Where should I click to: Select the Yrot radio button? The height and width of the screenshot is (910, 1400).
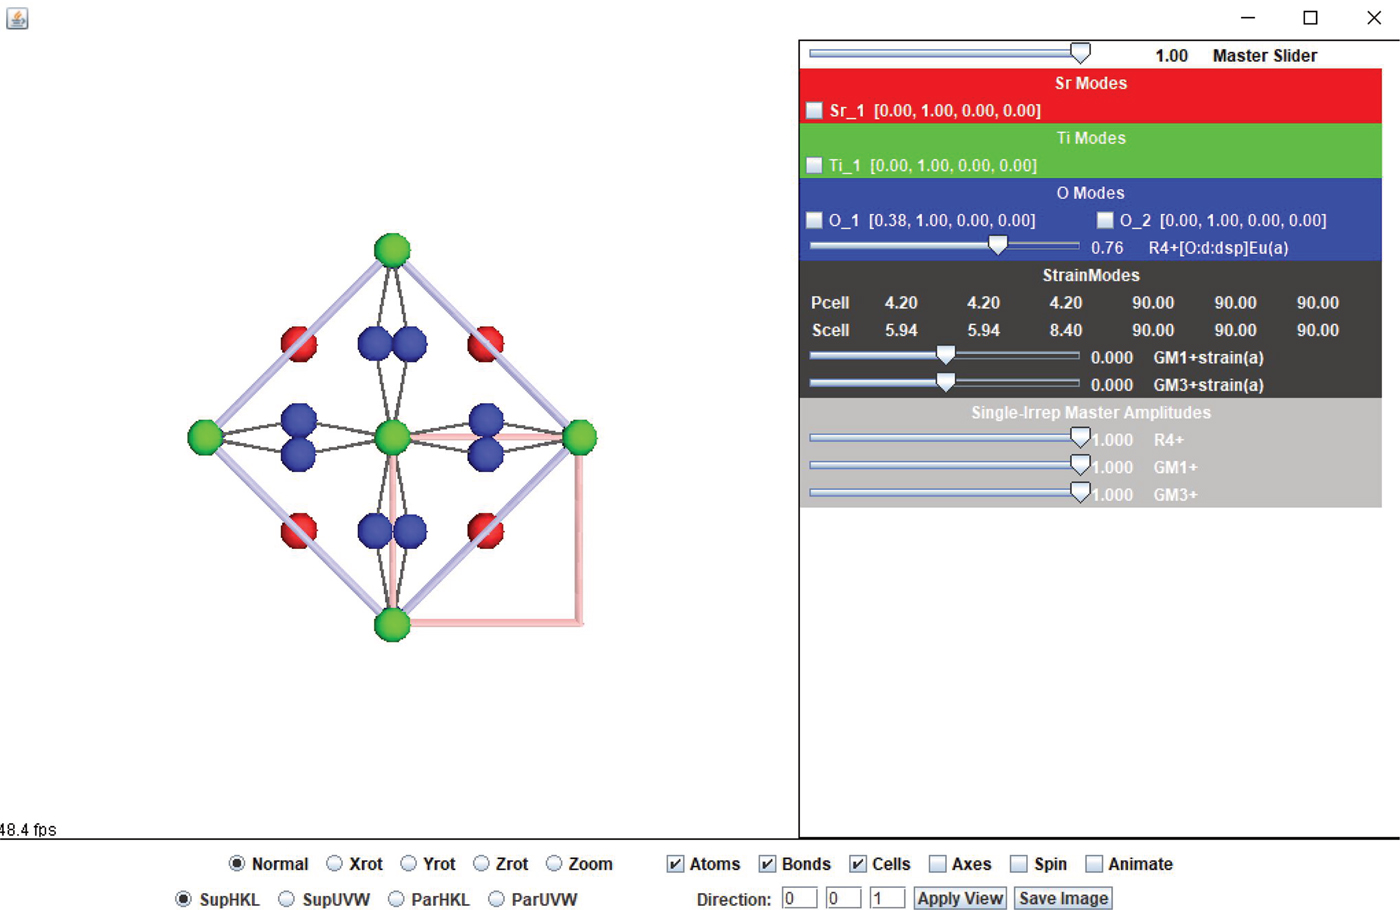pos(408,863)
